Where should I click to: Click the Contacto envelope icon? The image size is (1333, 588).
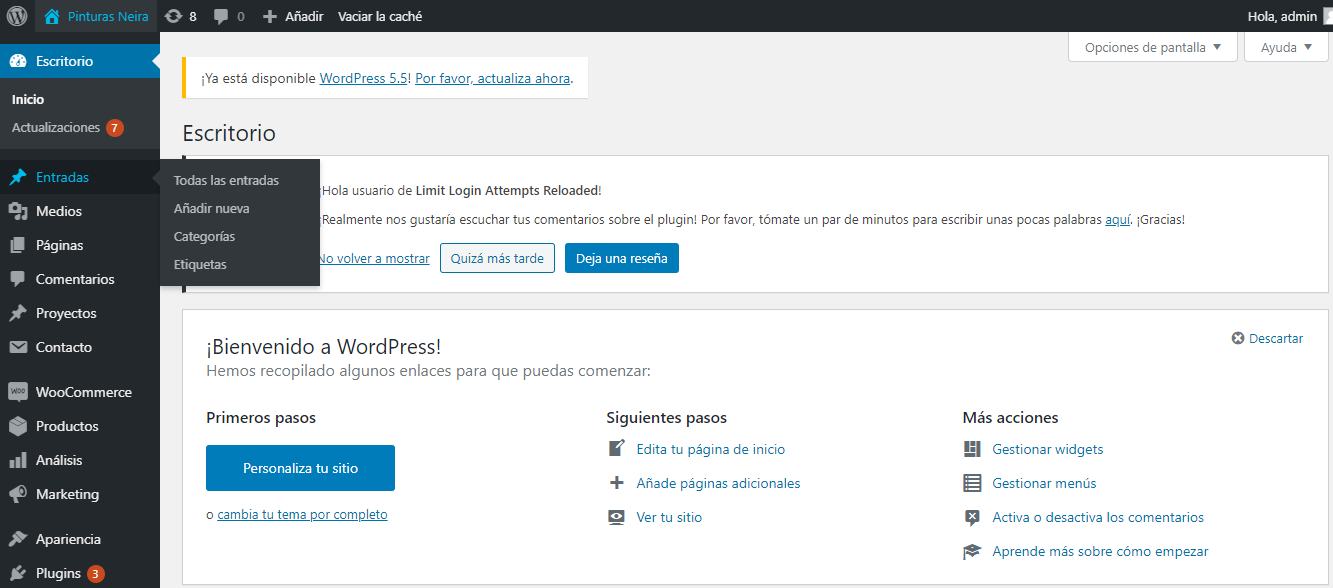coord(18,347)
